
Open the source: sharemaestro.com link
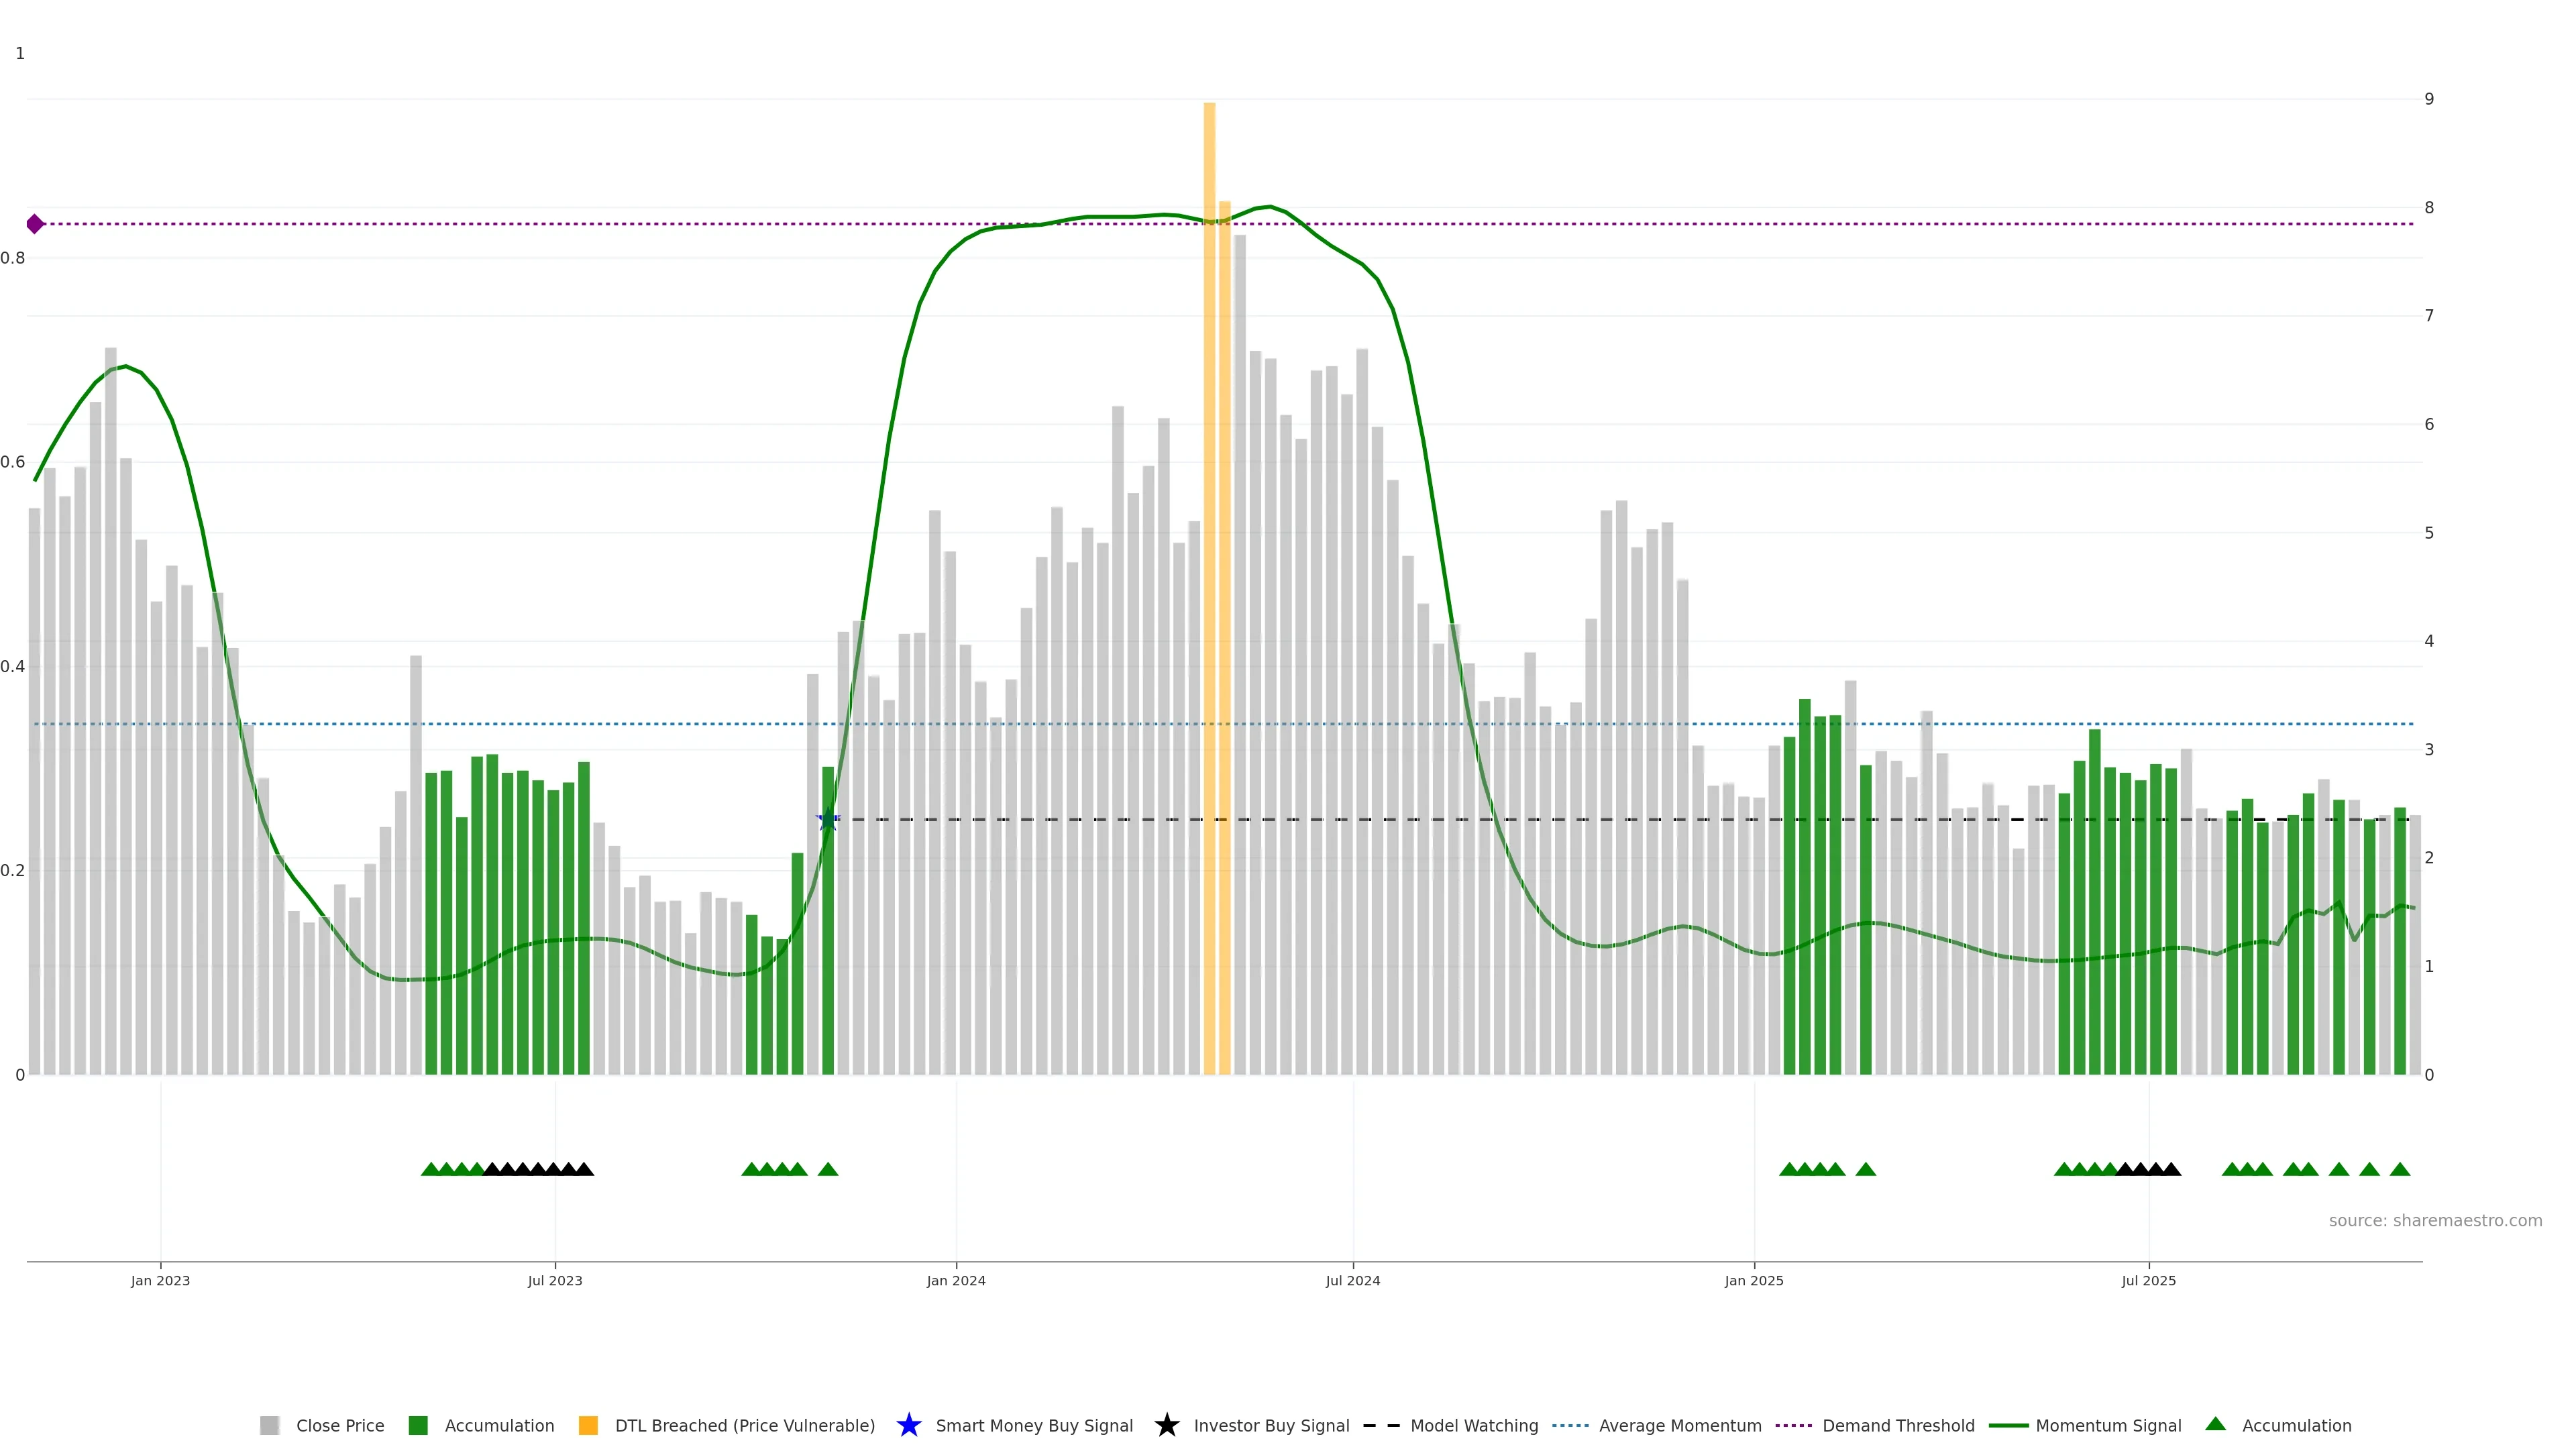click(x=2435, y=1220)
